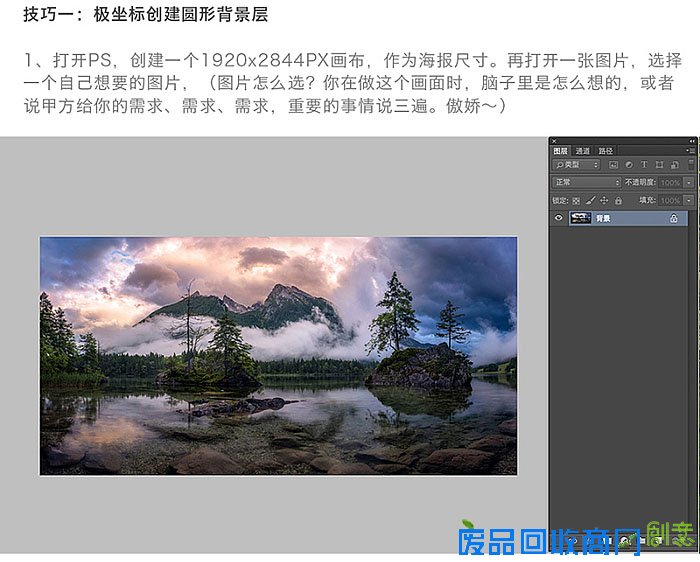Click the lock-all padlock next to 锁定
This screenshot has width=700, height=562.
click(618, 201)
